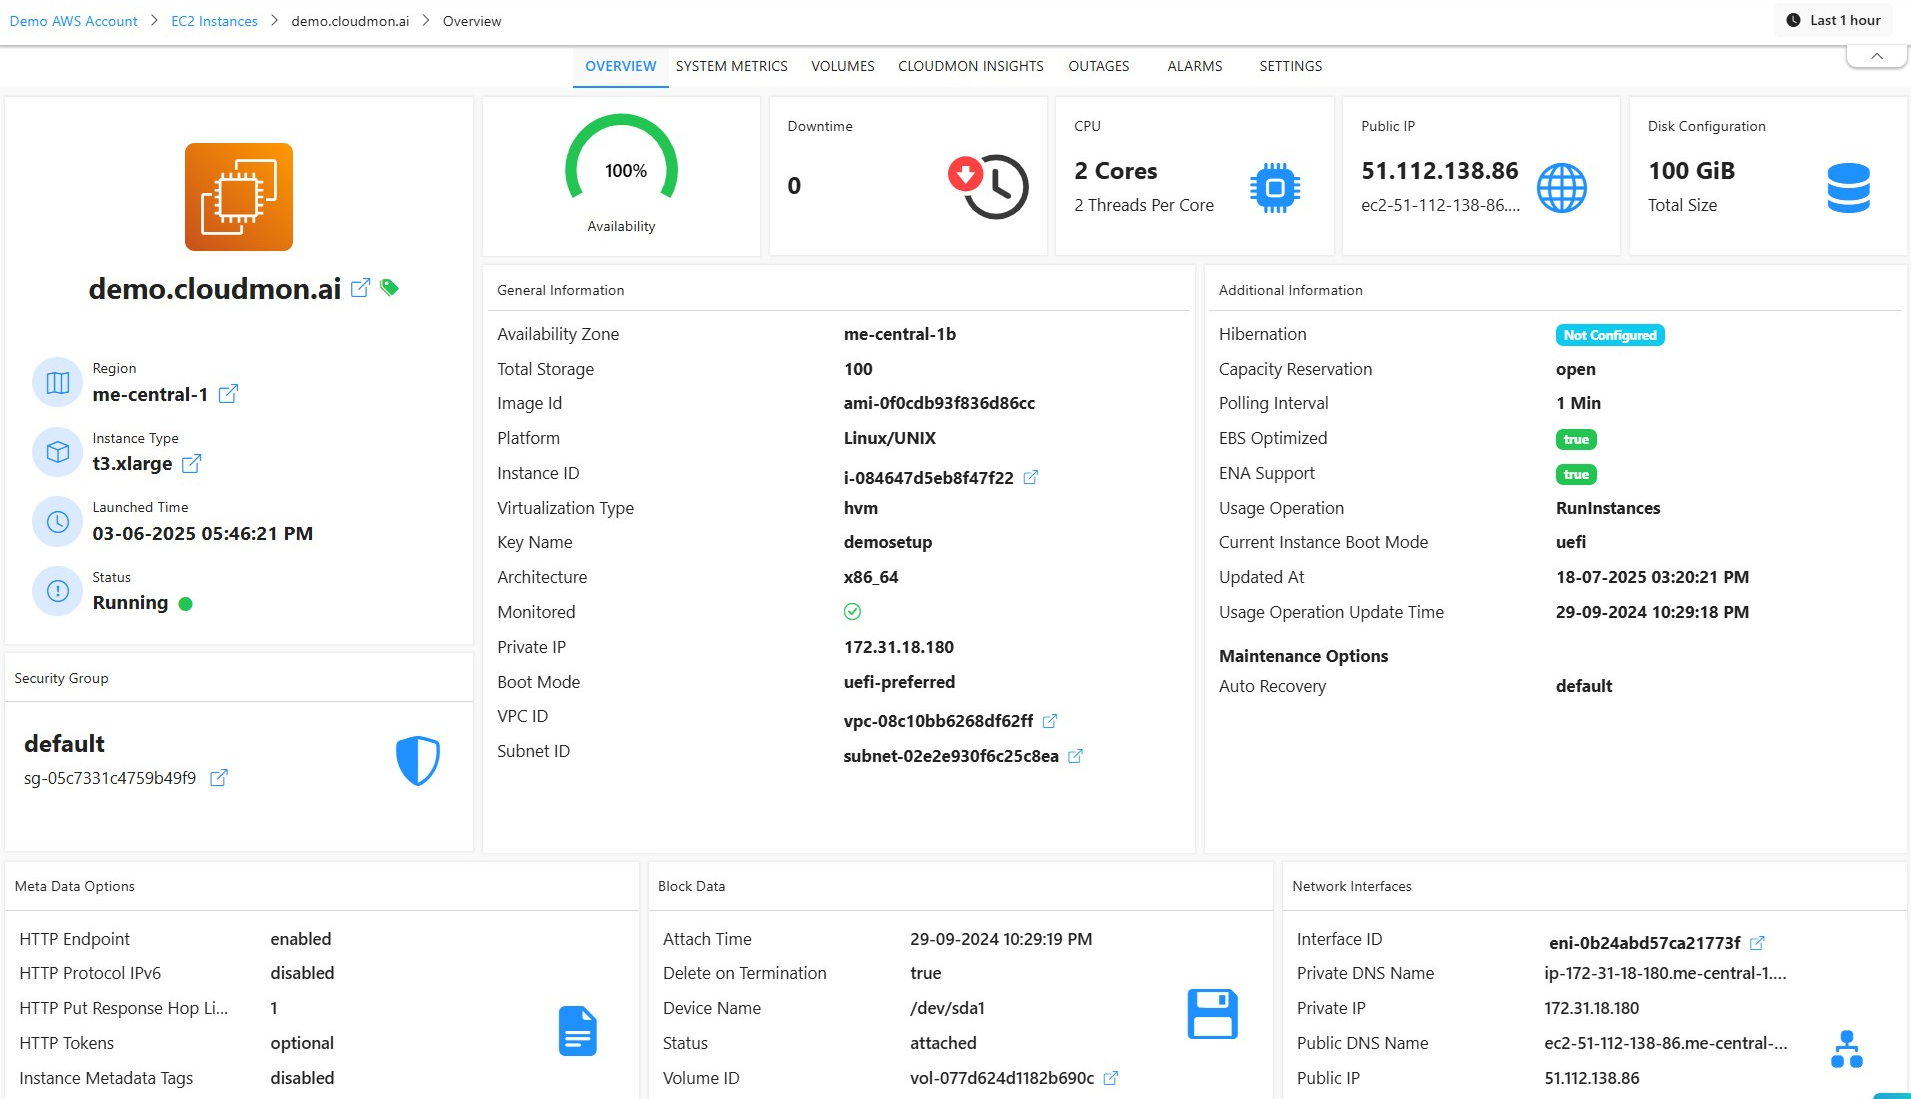This screenshot has width=1911, height=1099.
Task: Navigate to Demo AWS Account breadcrumb
Action: pos(74,21)
